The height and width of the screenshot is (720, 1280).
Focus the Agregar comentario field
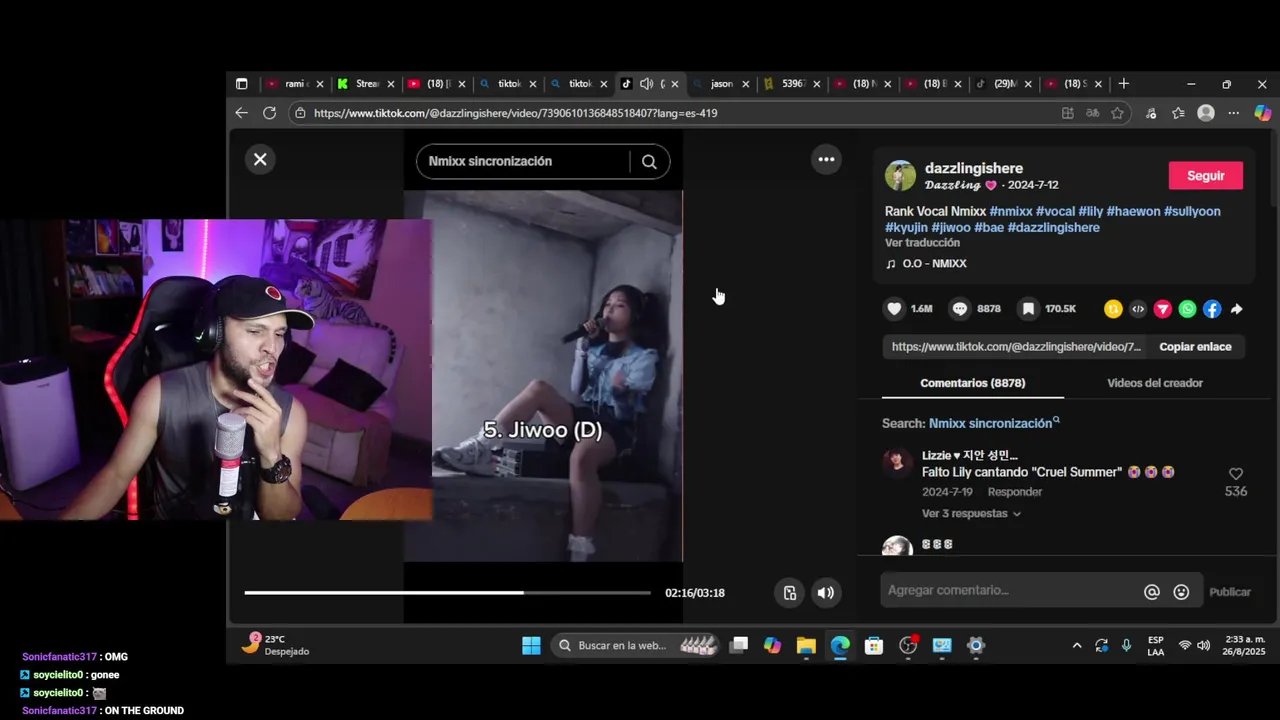(x=1010, y=591)
